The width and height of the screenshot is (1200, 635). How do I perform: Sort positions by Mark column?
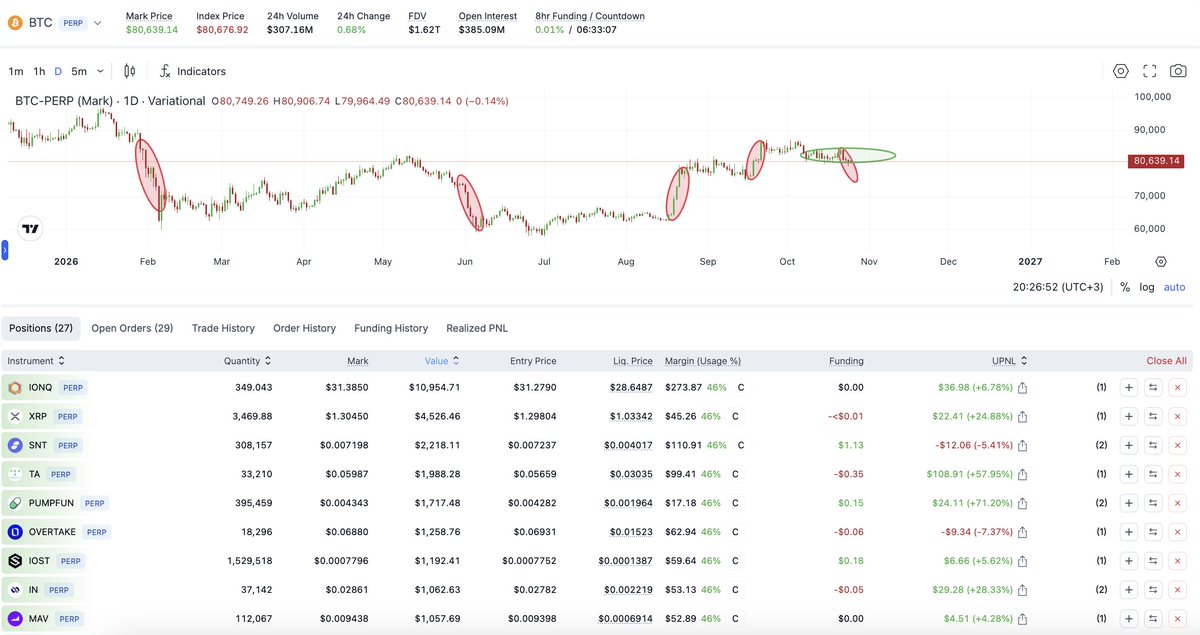click(x=357, y=361)
